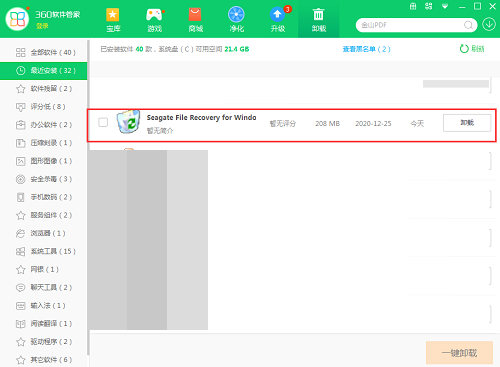Open the 净化 cleanup section
The image size is (500, 367).
[236, 20]
